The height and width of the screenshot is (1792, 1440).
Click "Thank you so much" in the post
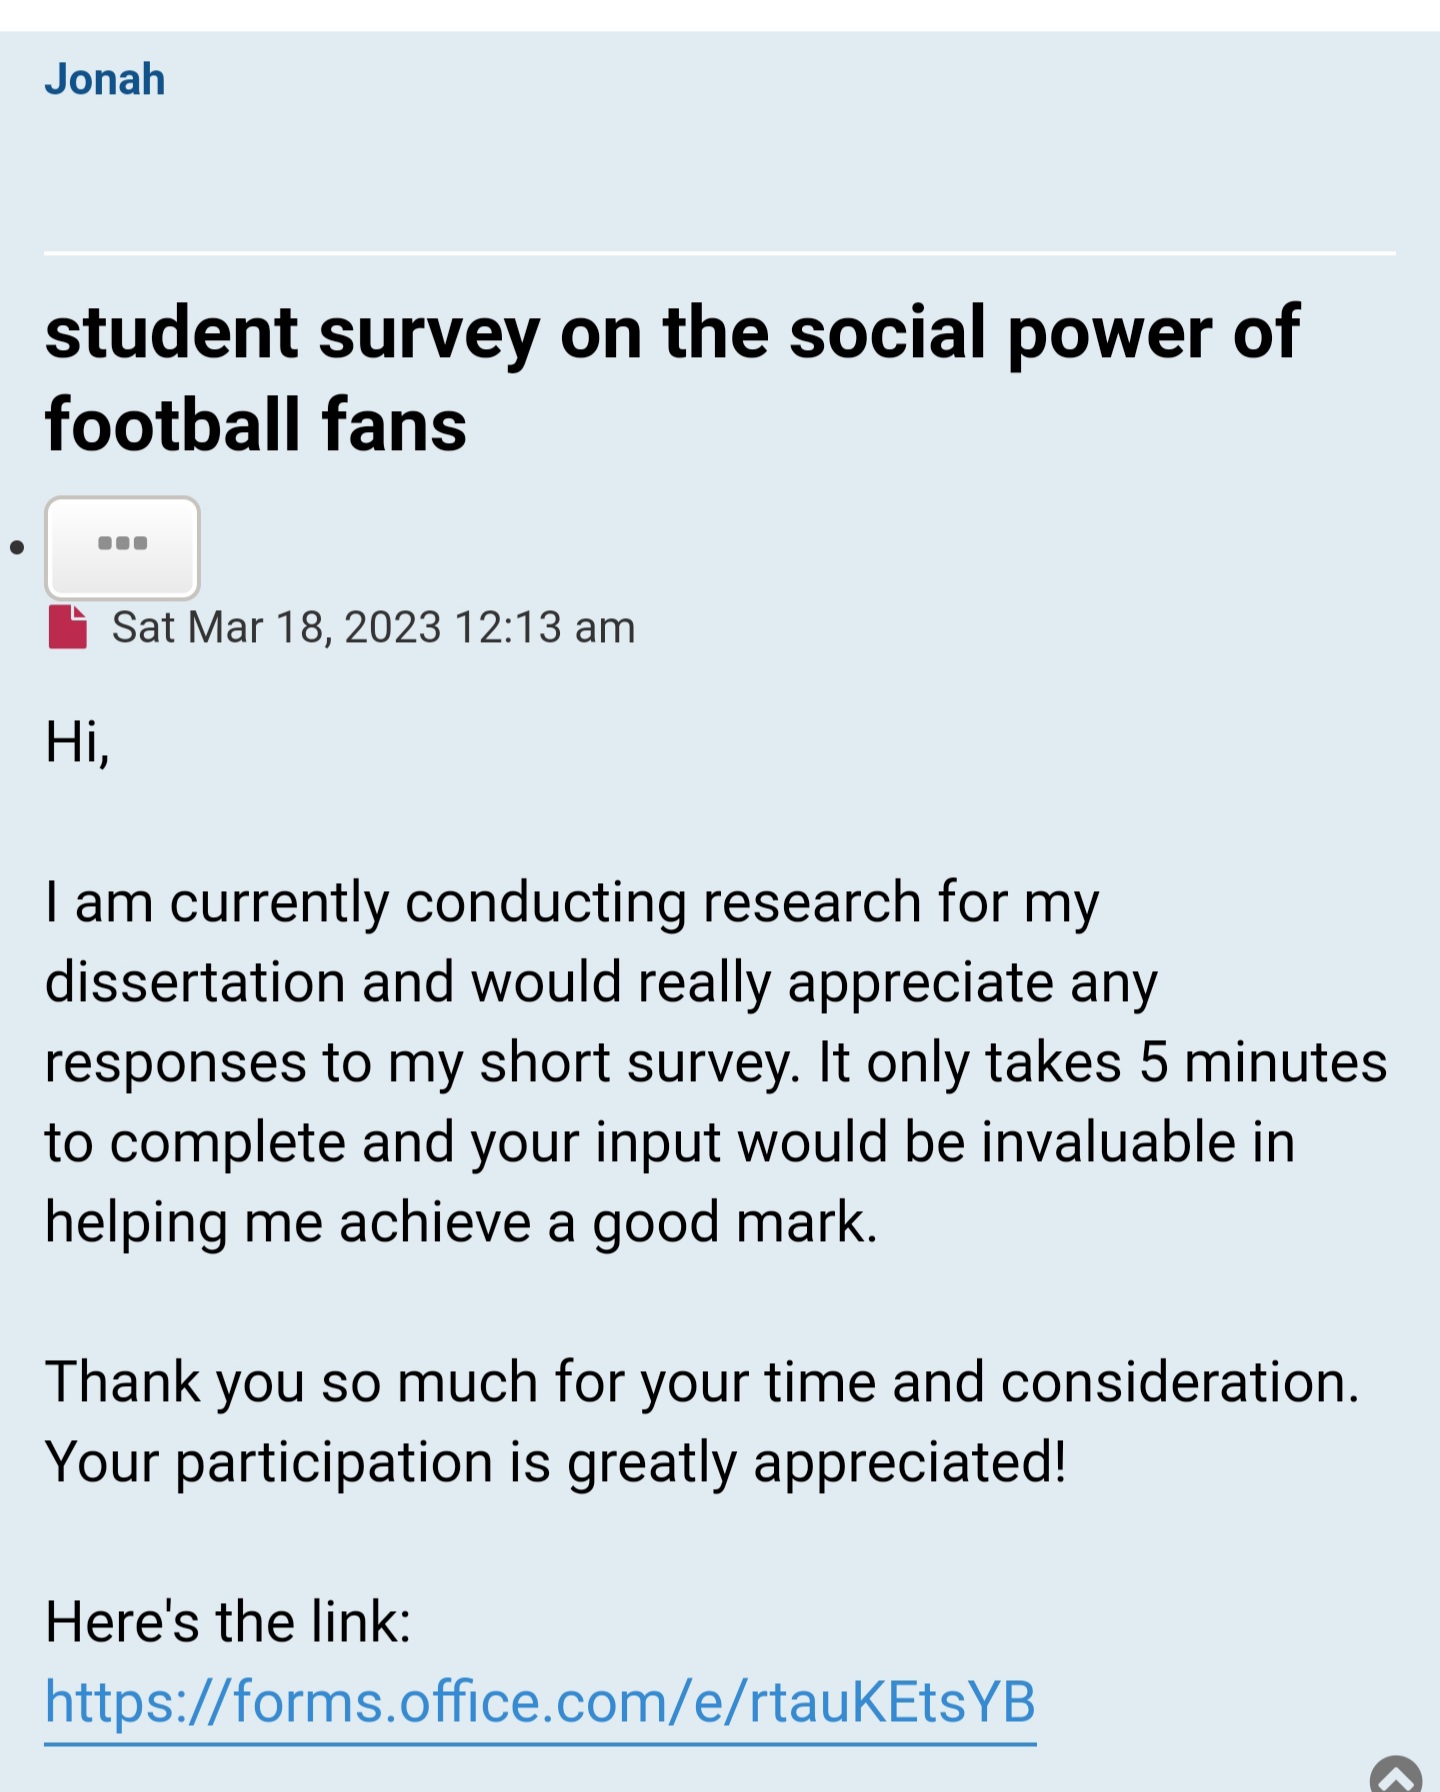coord(292,1382)
